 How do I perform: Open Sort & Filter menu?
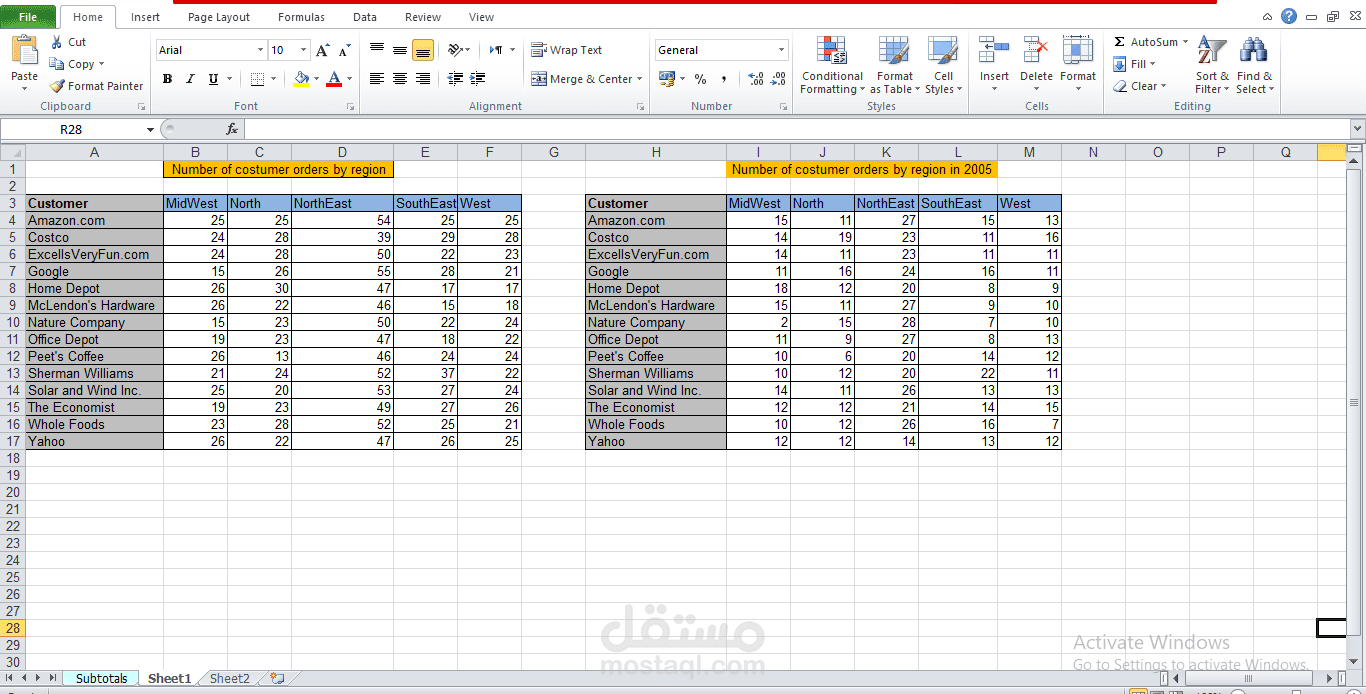click(1212, 66)
